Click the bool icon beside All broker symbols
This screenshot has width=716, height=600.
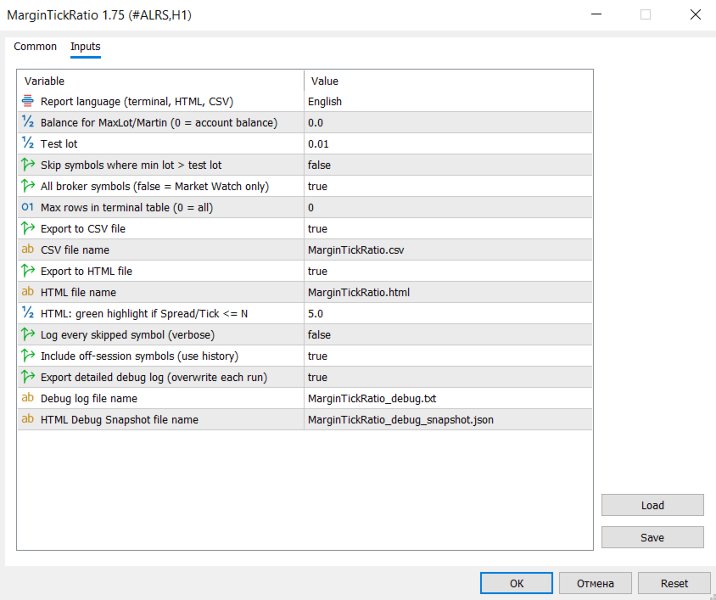(x=28, y=186)
